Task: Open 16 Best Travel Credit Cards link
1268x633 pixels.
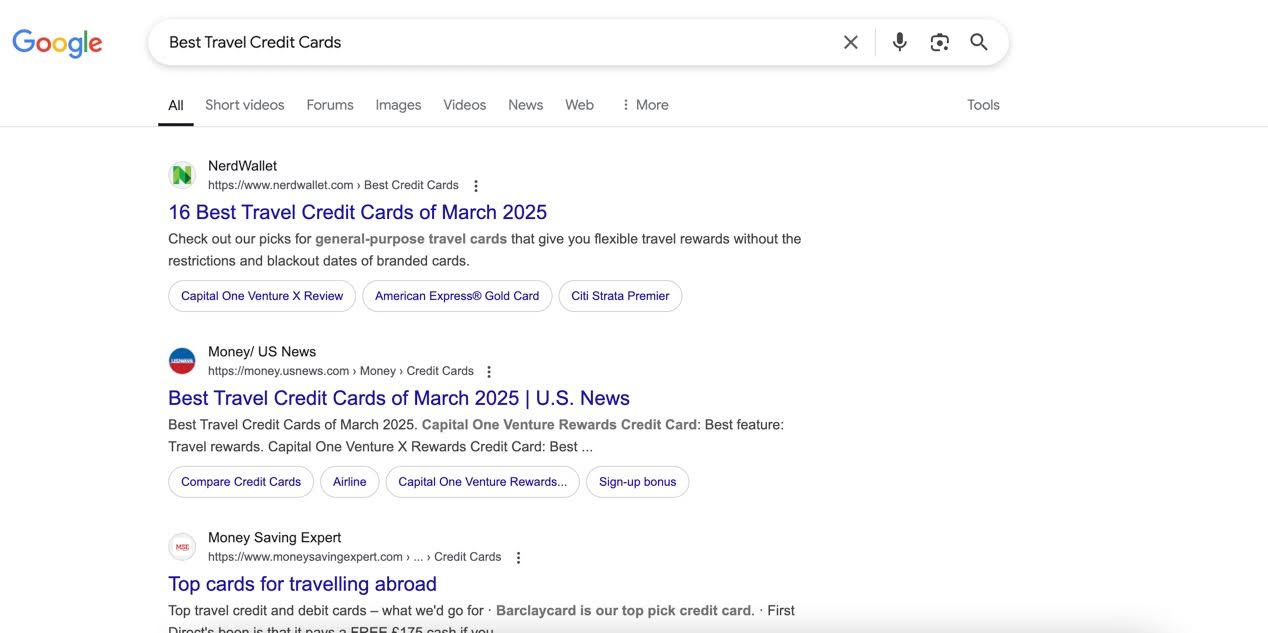Action: coord(357,212)
